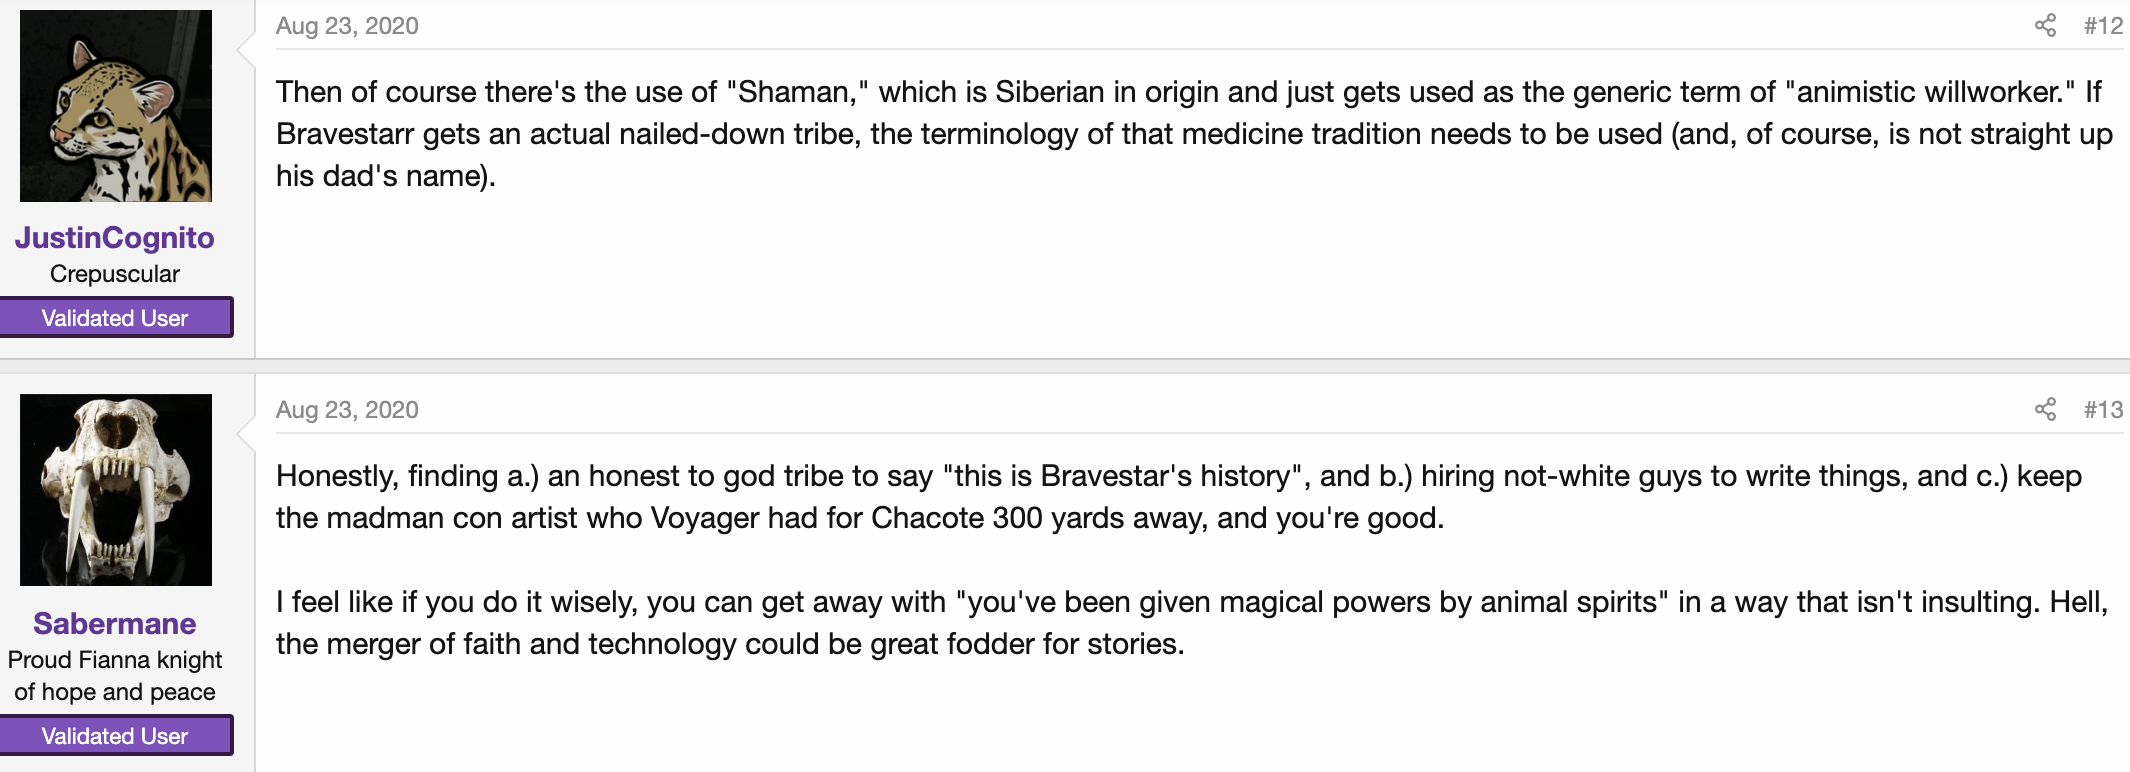Click the speech arrow beside JustinCognito's post
The image size is (2130, 772).
[x=246, y=47]
